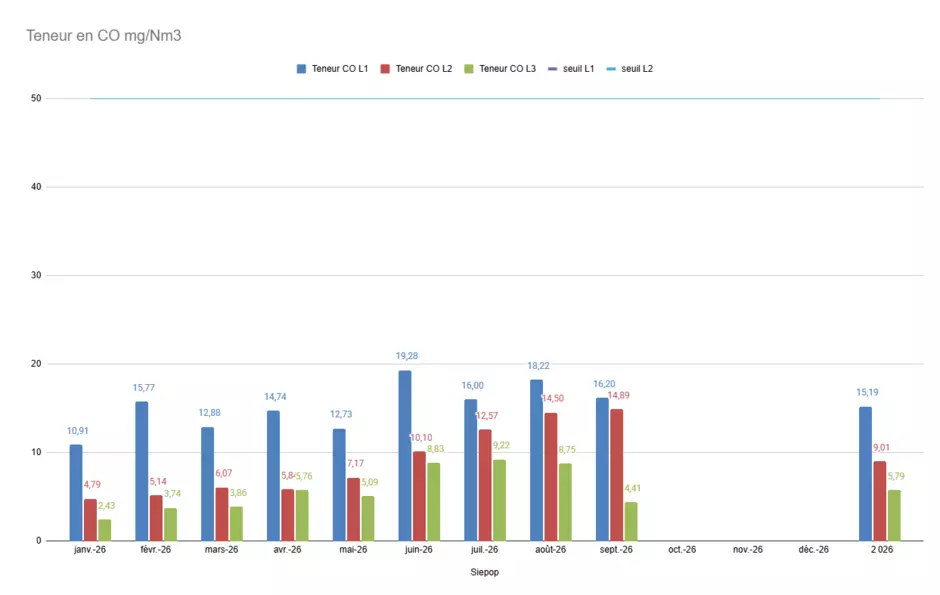940x595 pixels.
Task: Click the data label 19,28
Action: click(x=407, y=356)
